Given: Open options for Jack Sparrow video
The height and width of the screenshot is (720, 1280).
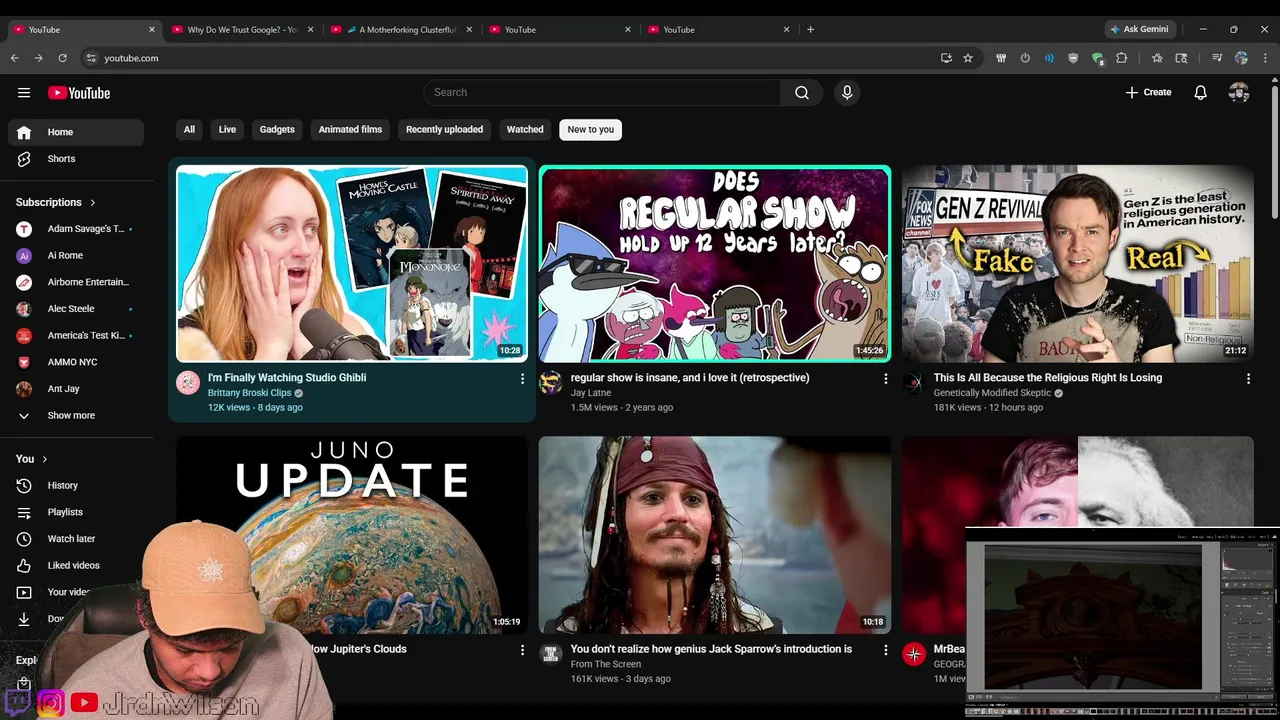Looking at the screenshot, I should click(x=885, y=650).
